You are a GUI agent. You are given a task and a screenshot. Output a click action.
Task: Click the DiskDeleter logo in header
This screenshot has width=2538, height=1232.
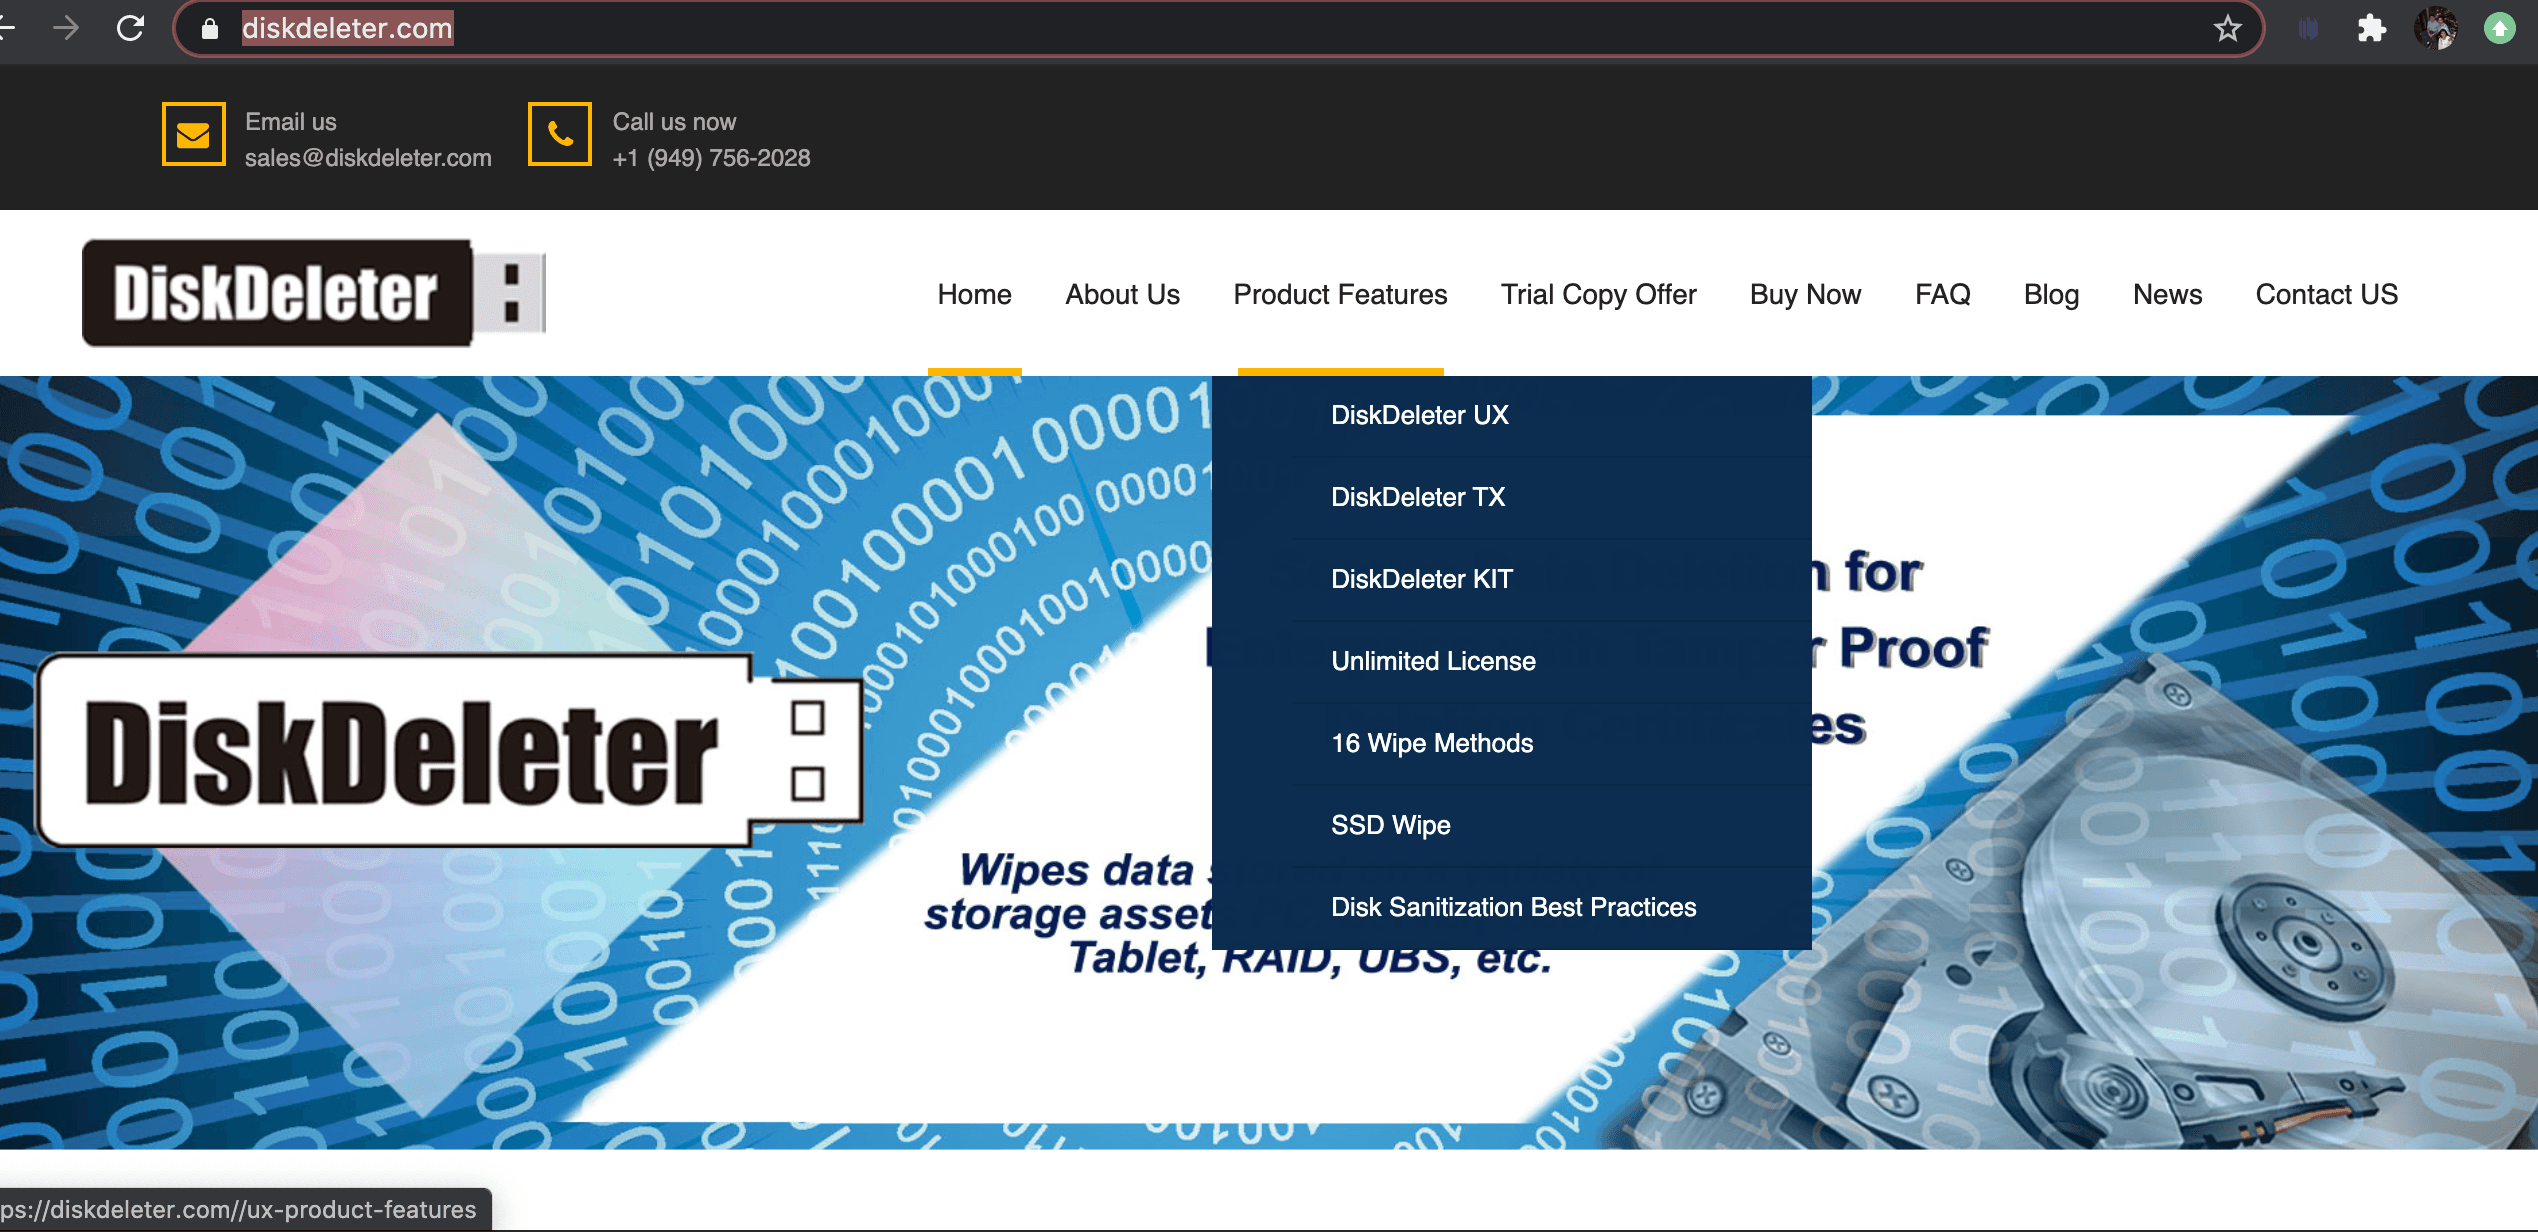(x=313, y=294)
